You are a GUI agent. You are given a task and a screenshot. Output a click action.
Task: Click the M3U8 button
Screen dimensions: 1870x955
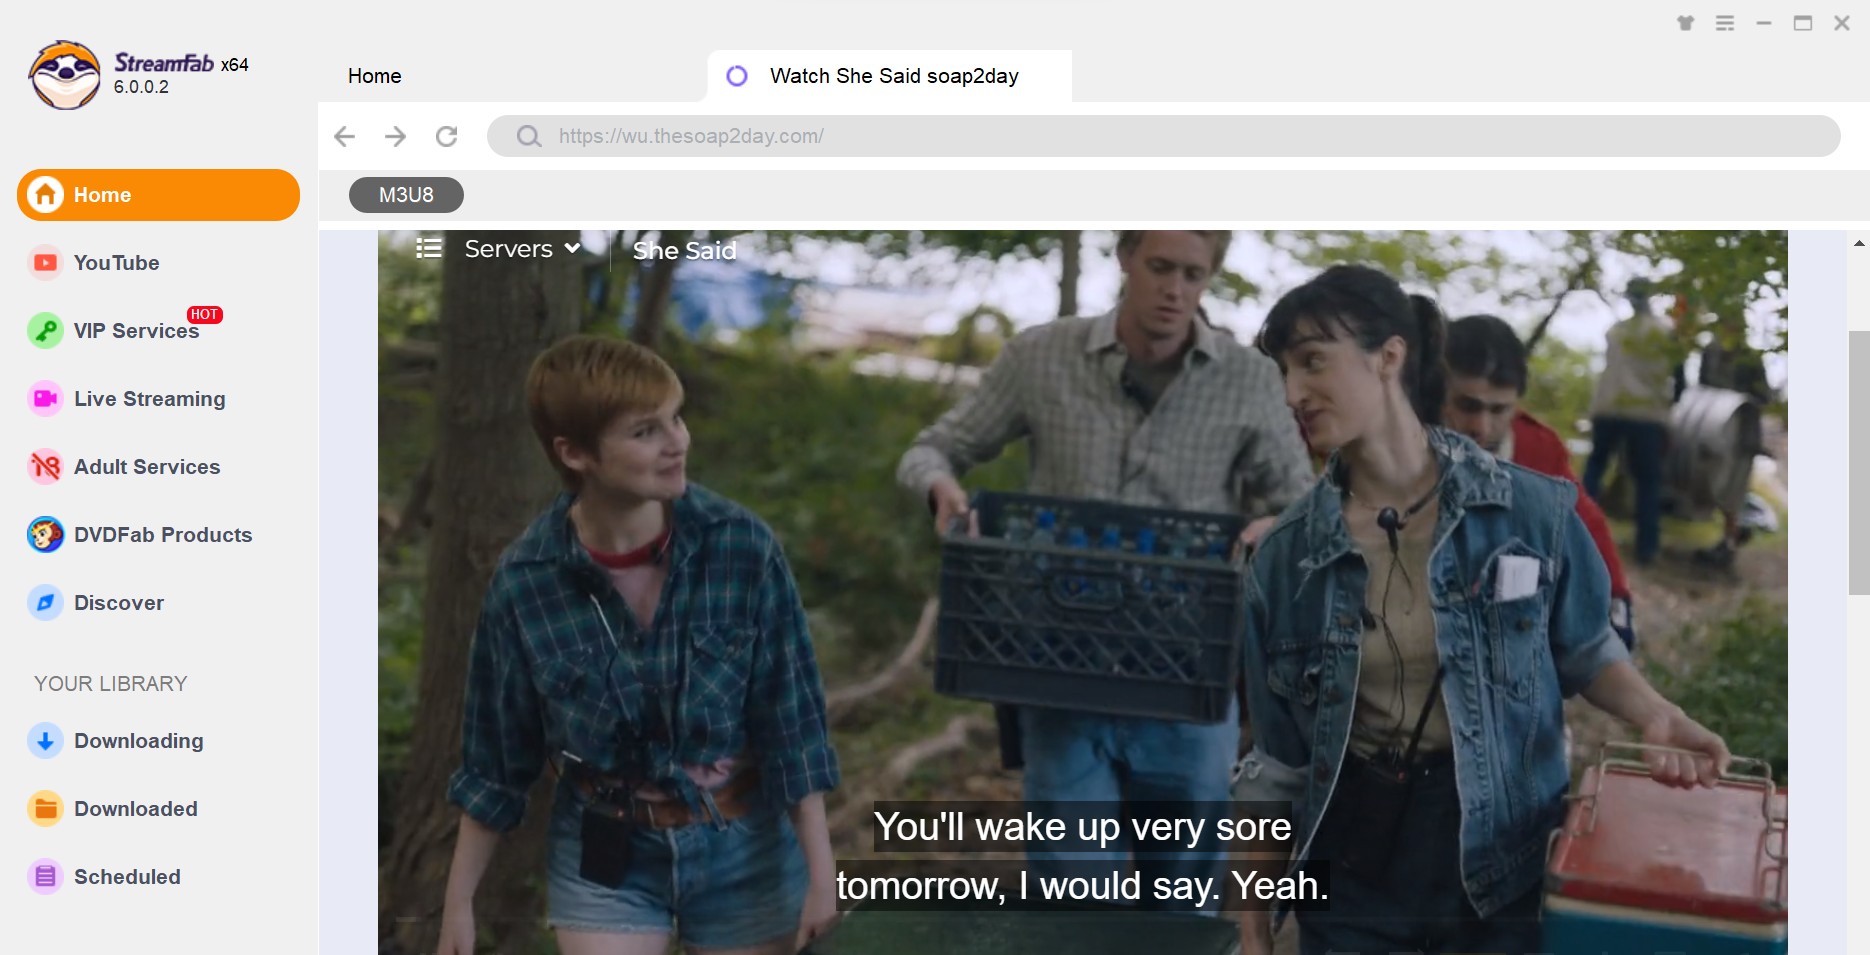click(x=406, y=195)
